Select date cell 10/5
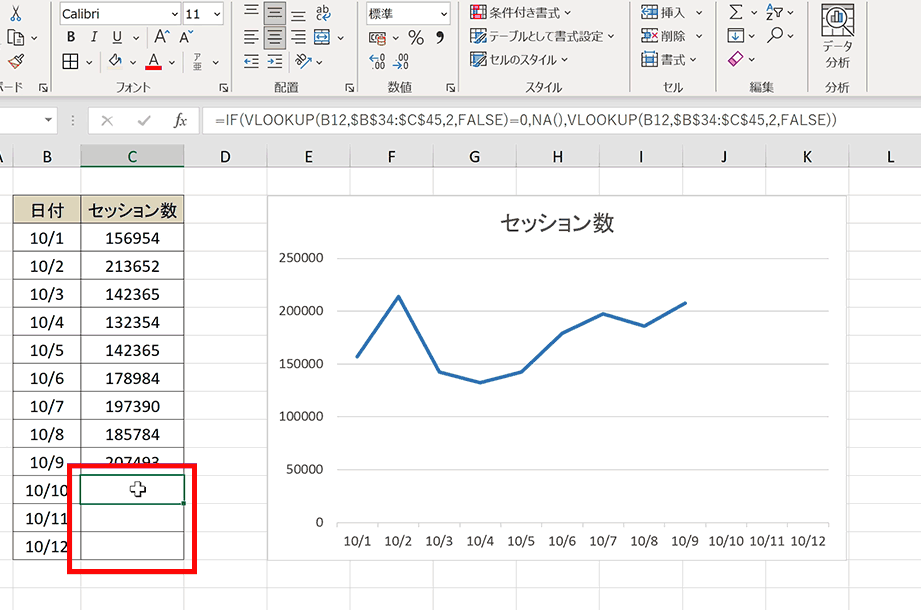Viewport: 921px width, 610px height. pyautogui.click(x=47, y=350)
